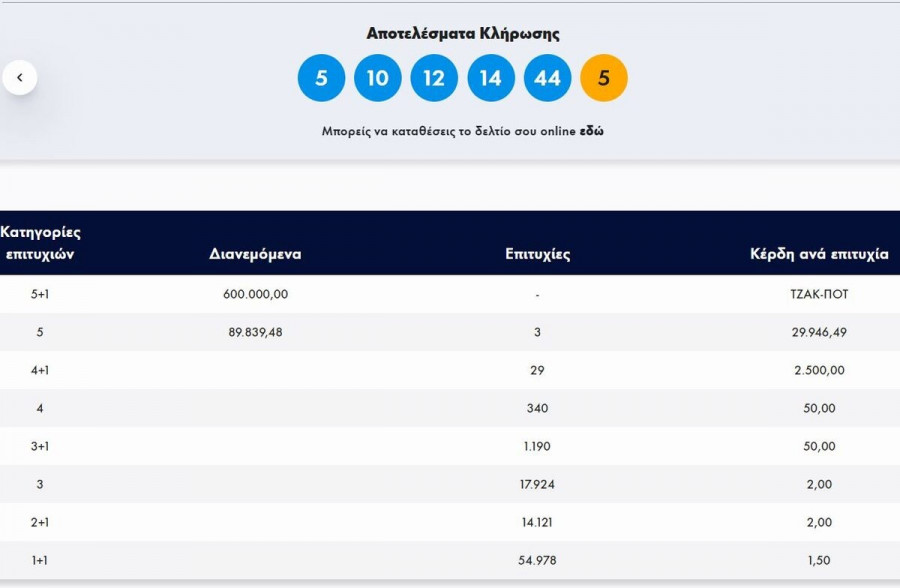Image resolution: width=900 pixels, height=588 pixels.
Task: Click the previous draw back arrow
Action: point(20,77)
